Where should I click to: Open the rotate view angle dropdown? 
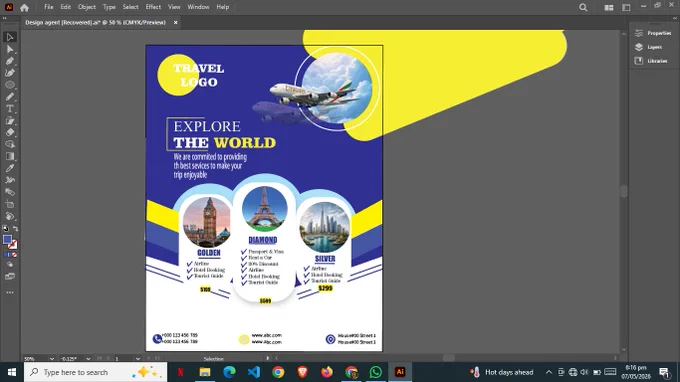(88, 359)
